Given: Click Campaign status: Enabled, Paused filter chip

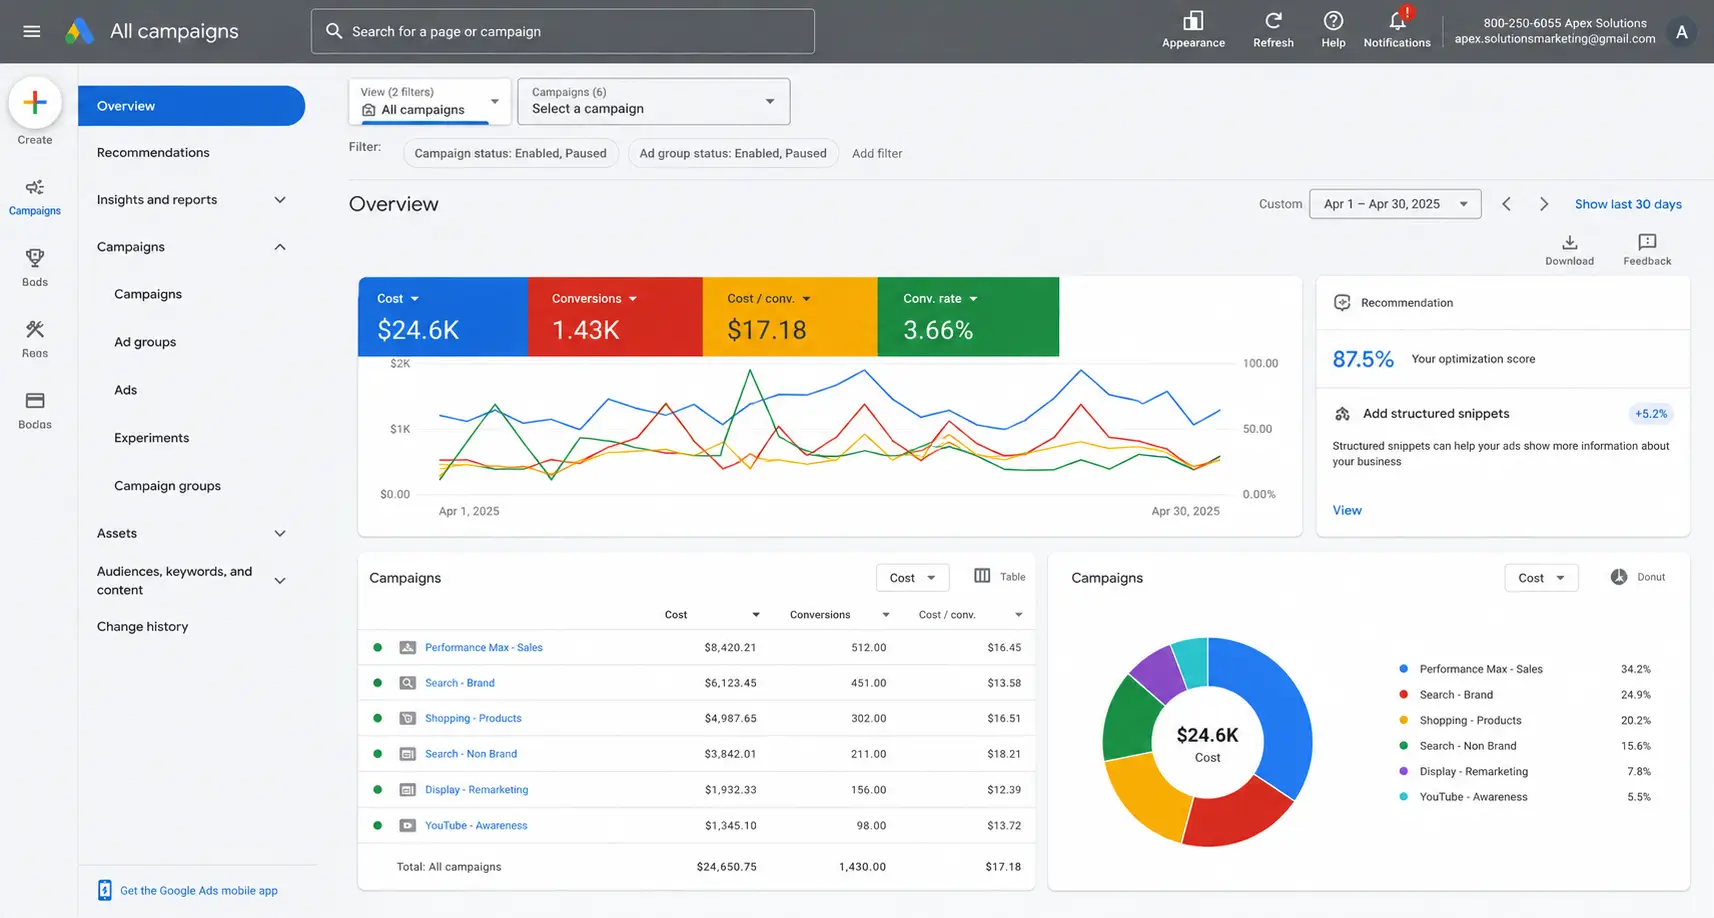Looking at the screenshot, I should (510, 154).
